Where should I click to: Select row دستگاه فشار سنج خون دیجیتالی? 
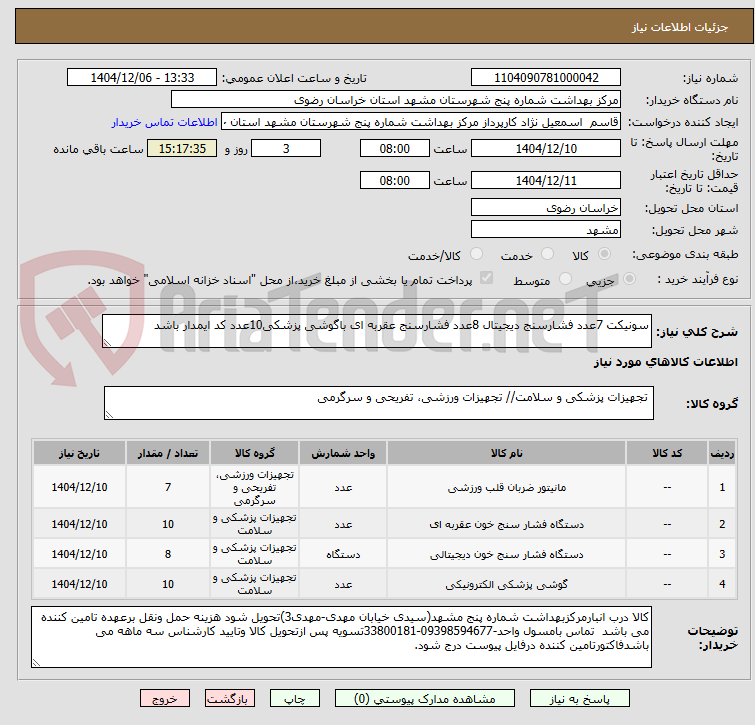click(385, 554)
